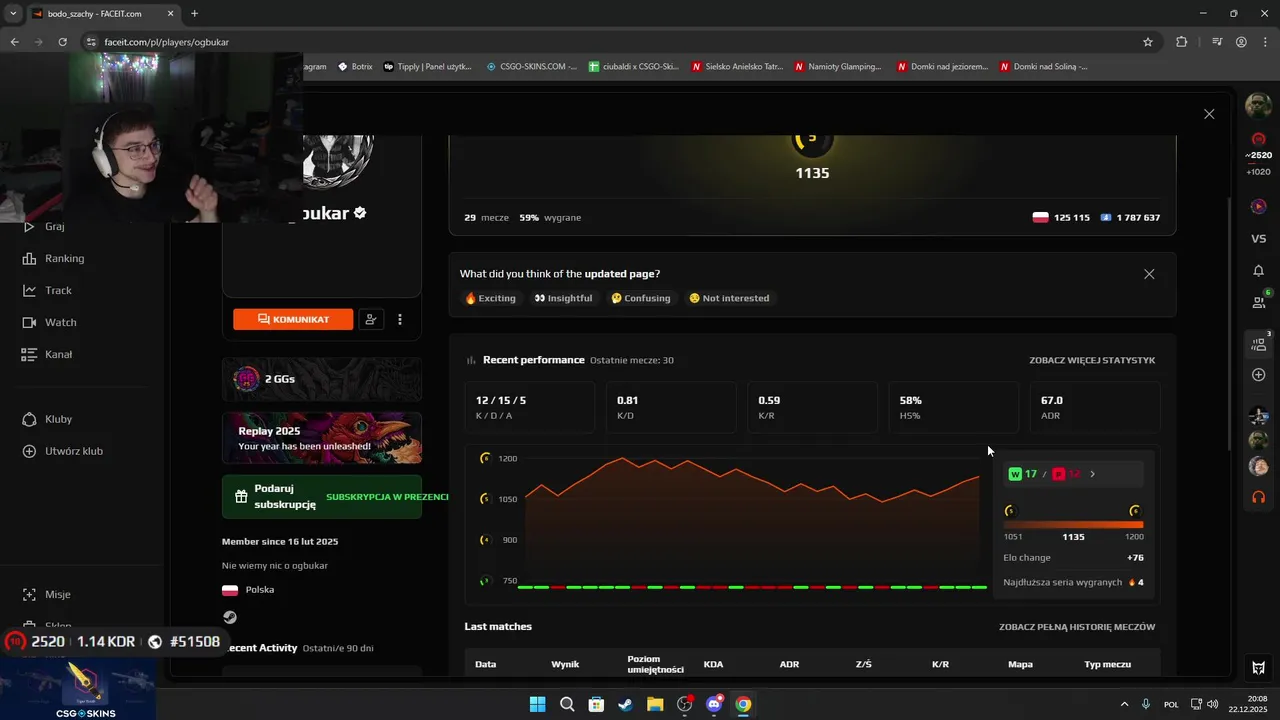Open a new browser tab
Screen dimensions: 1280x720
click(194, 14)
